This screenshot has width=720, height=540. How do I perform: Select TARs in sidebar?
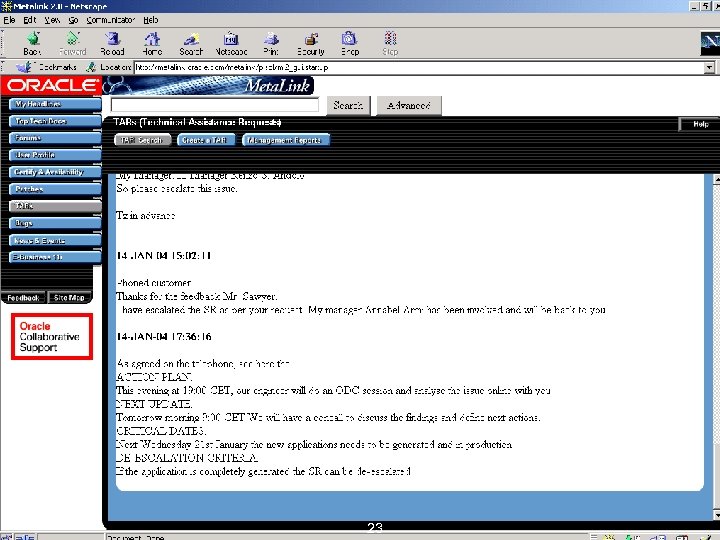(55, 206)
